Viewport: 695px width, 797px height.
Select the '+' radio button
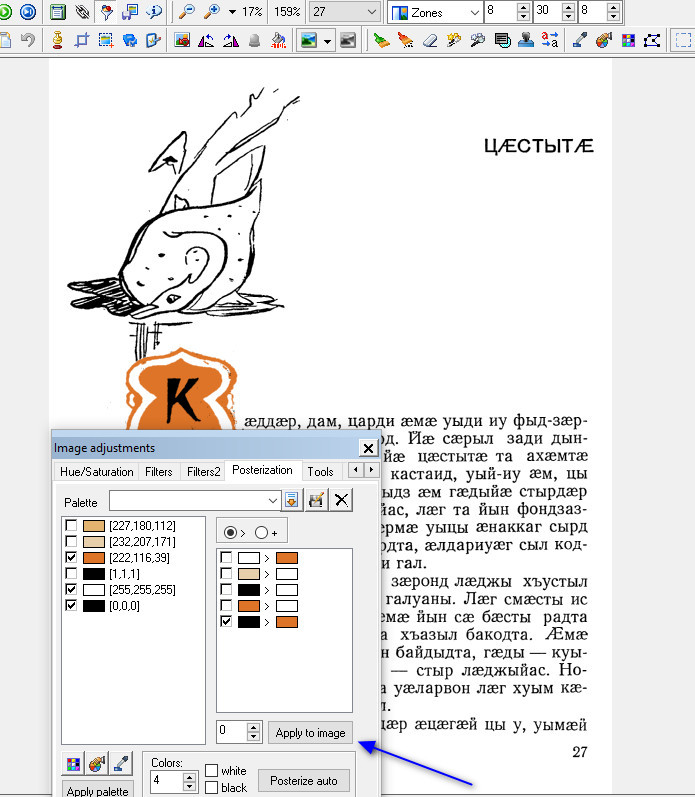tap(262, 533)
